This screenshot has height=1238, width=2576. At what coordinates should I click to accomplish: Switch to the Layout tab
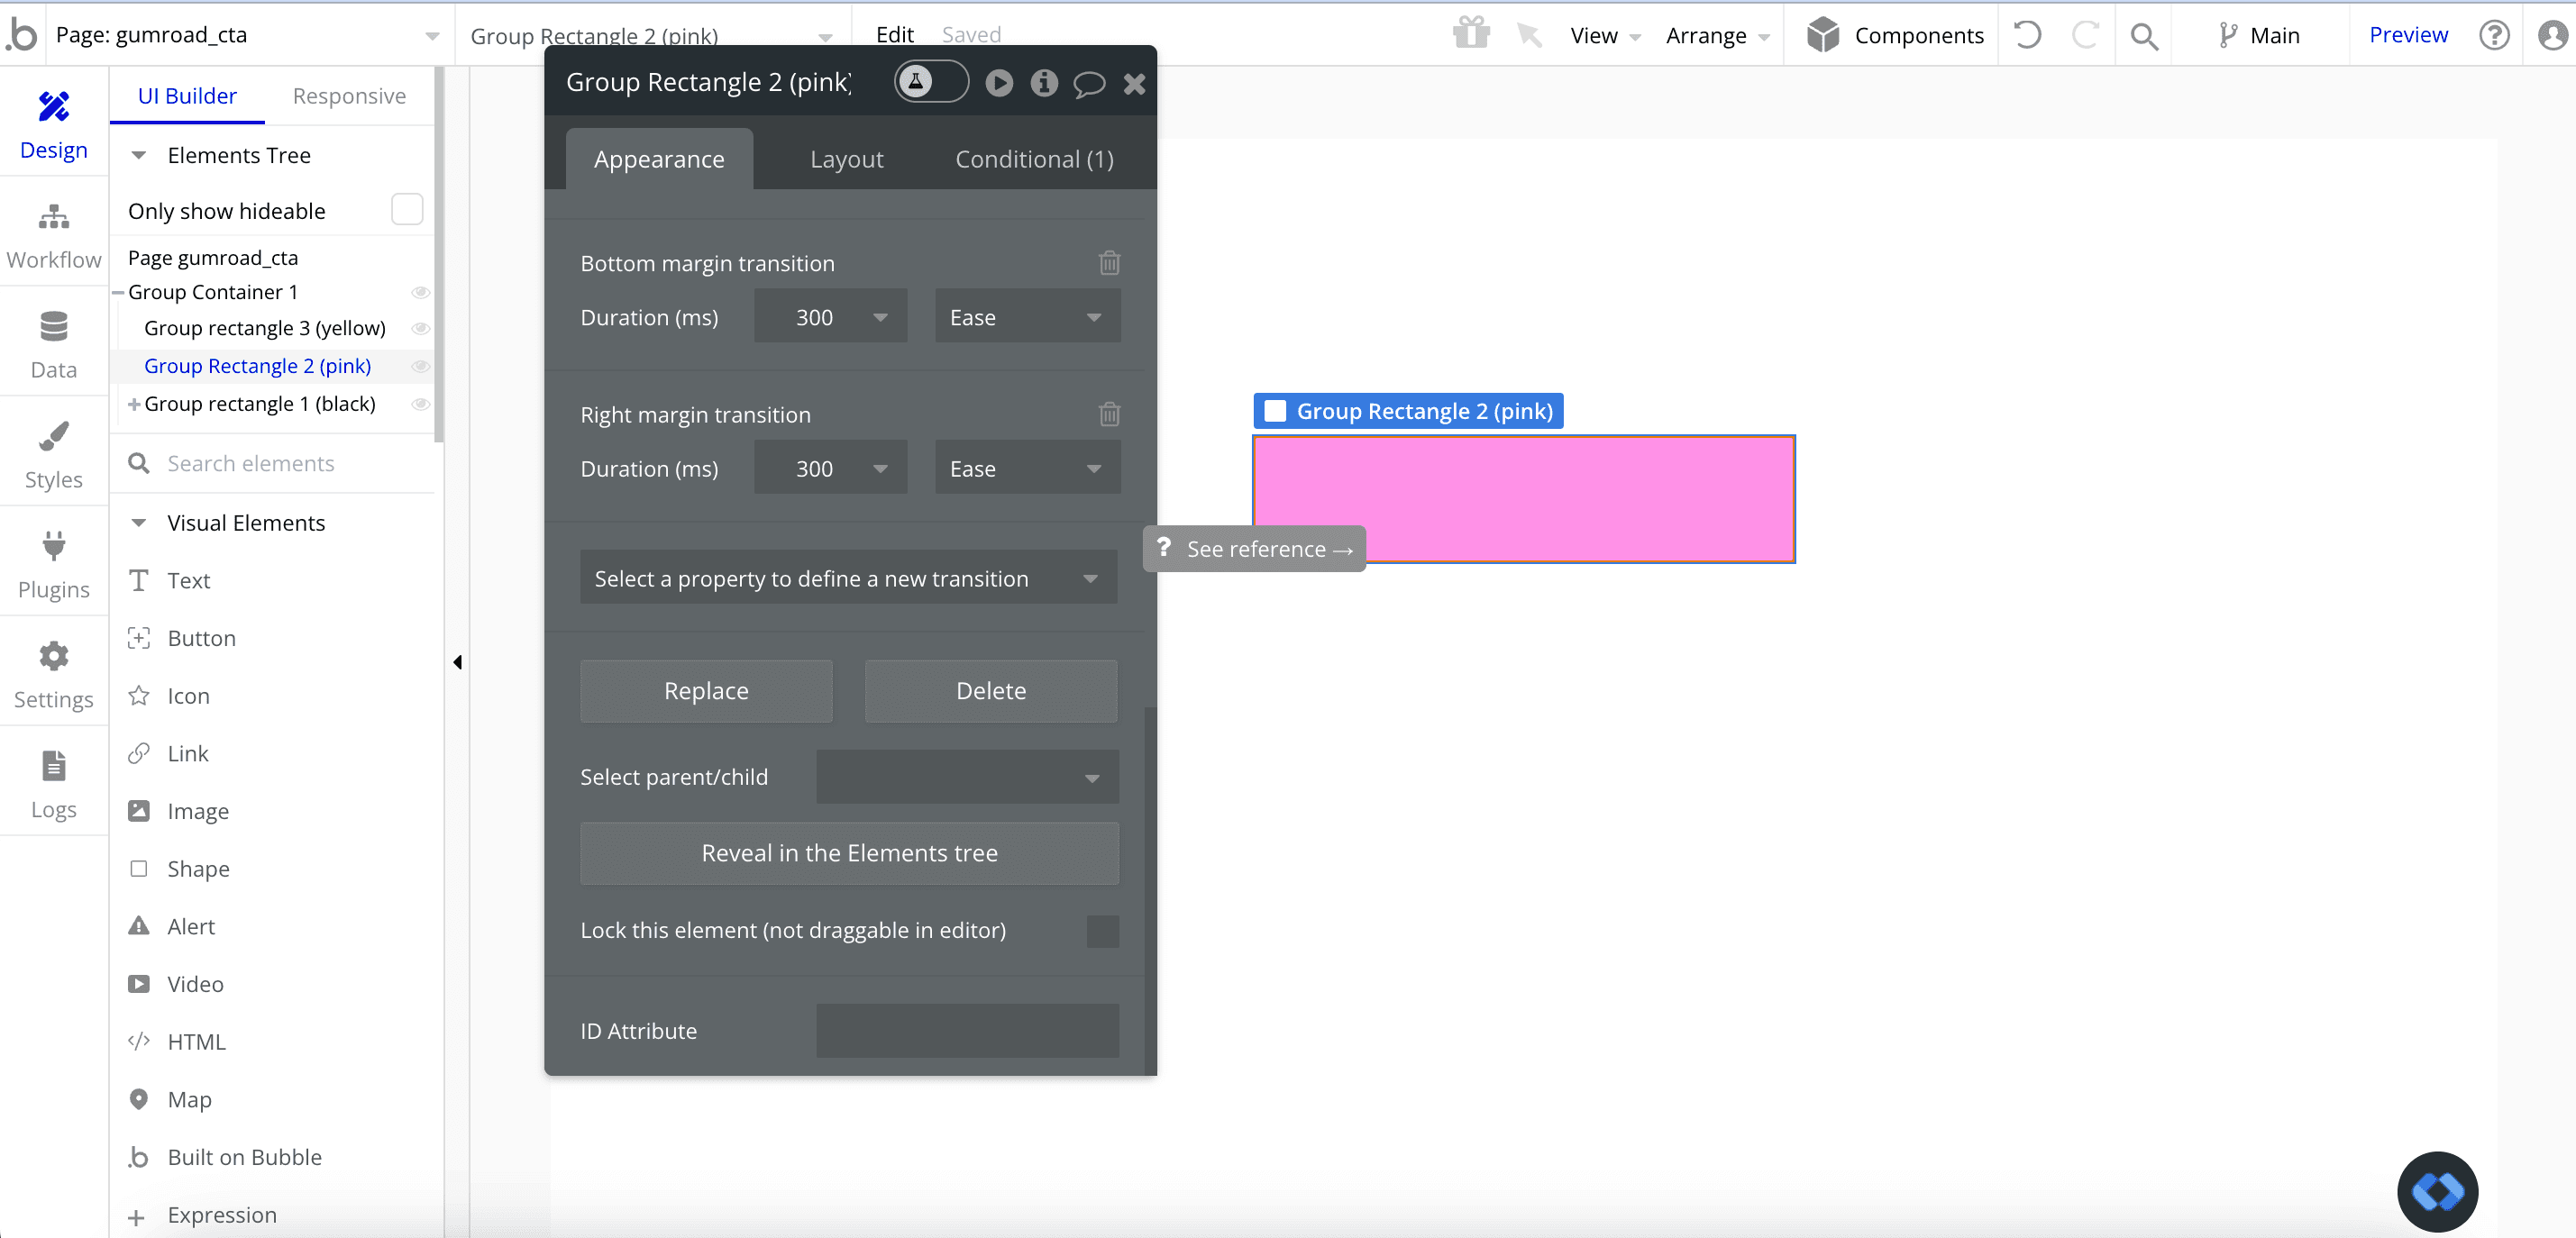point(846,159)
